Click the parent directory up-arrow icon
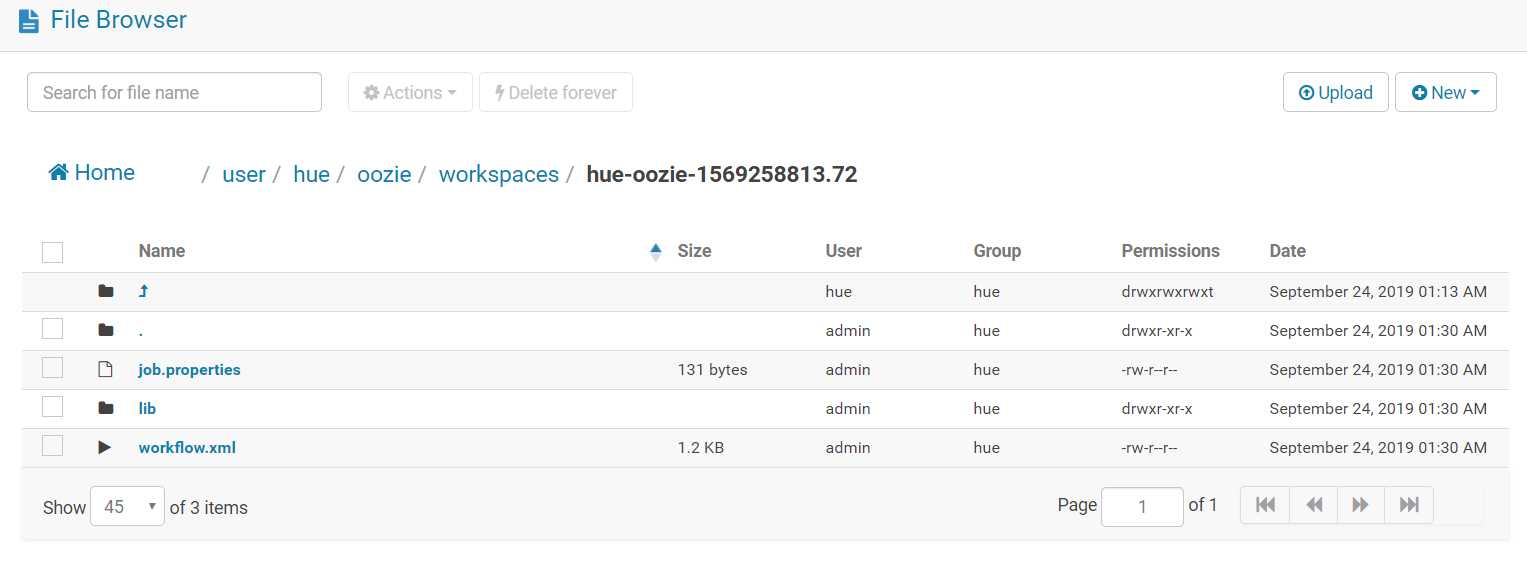This screenshot has width=1527, height=562. click(143, 291)
